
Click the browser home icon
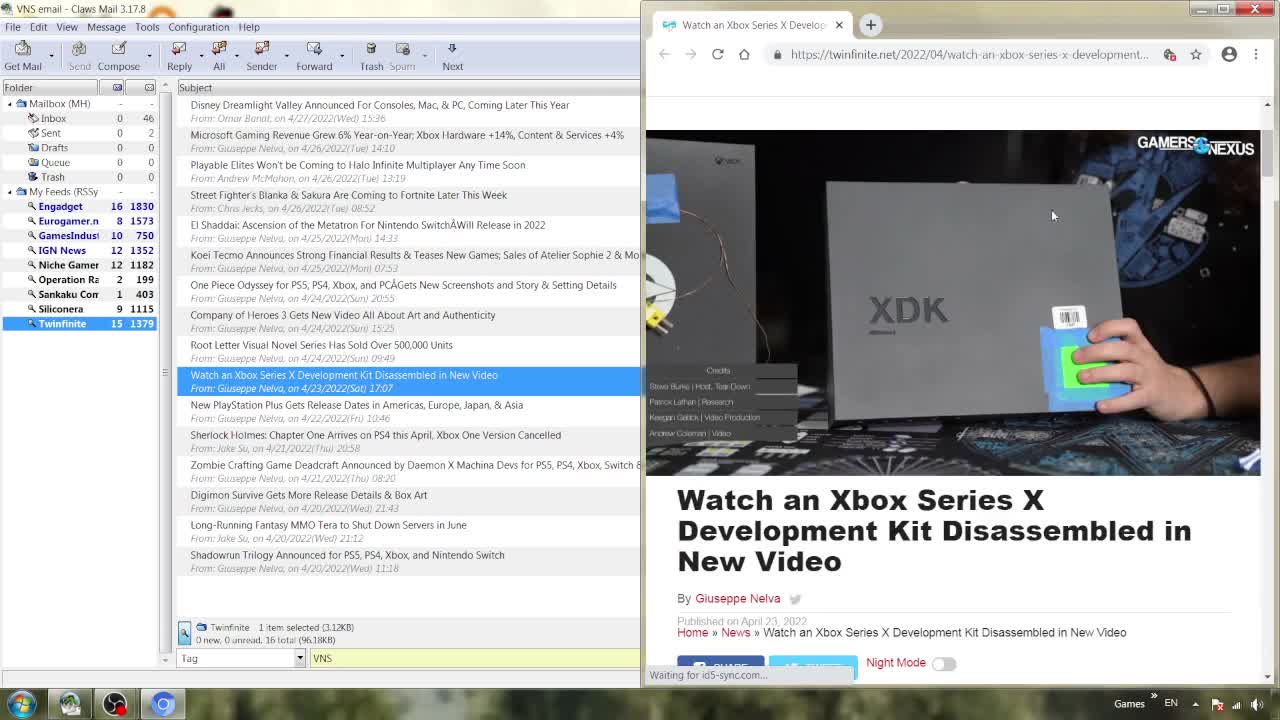click(744, 54)
